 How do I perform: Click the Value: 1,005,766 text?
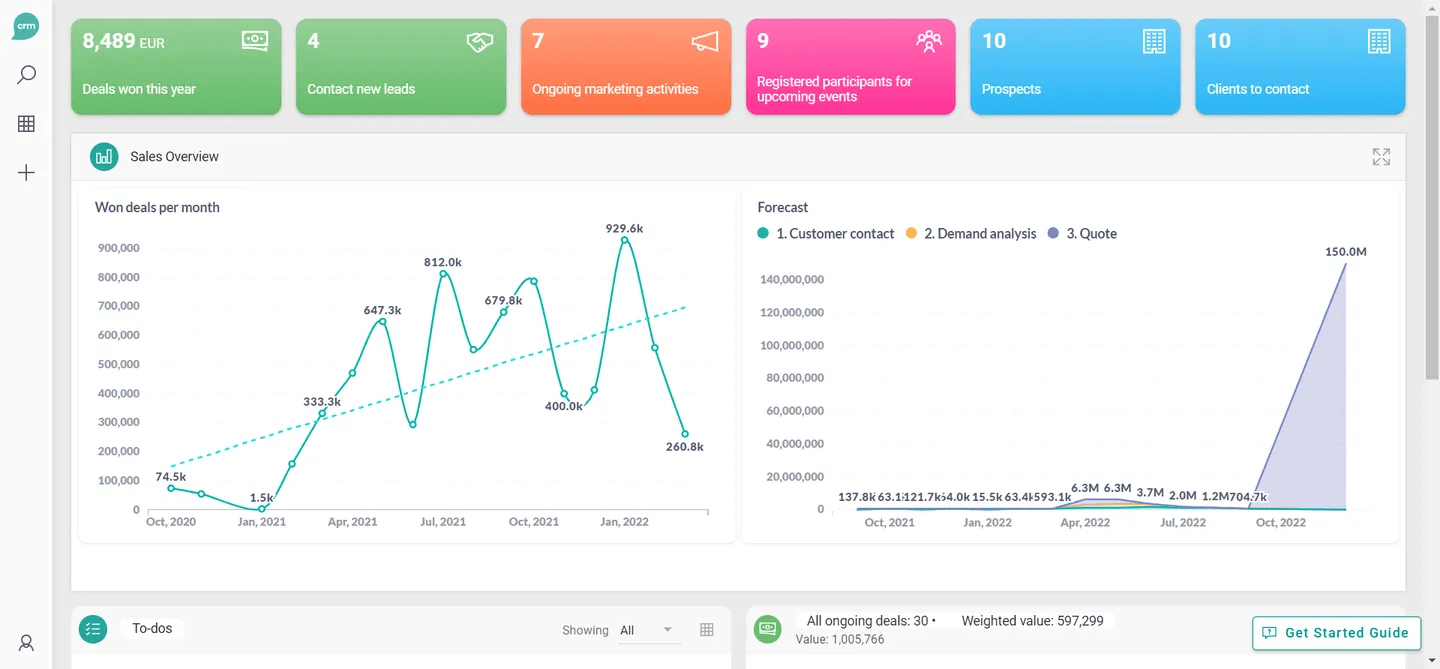tap(840, 639)
